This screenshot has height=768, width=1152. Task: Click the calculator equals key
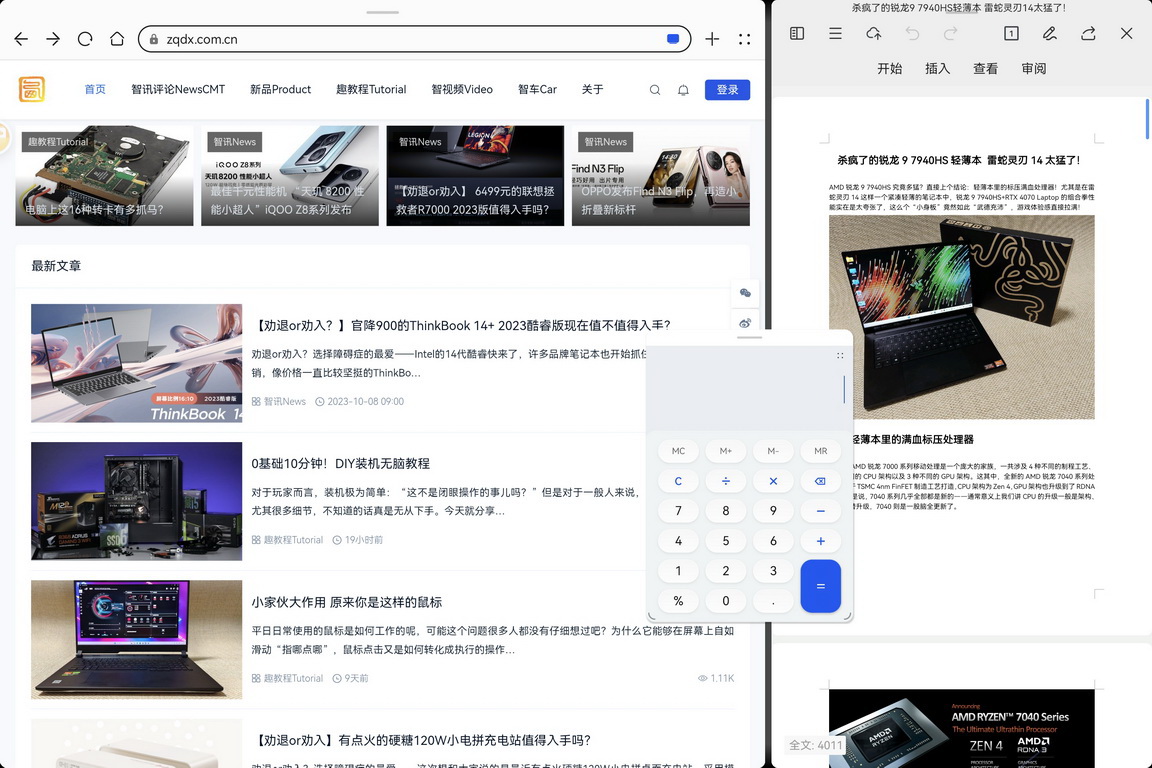(x=821, y=586)
